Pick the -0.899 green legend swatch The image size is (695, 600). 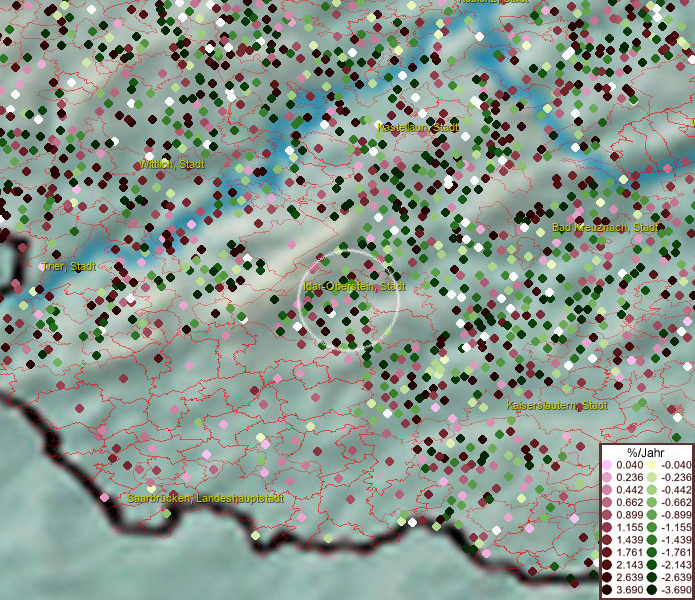click(x=652, y=515)
